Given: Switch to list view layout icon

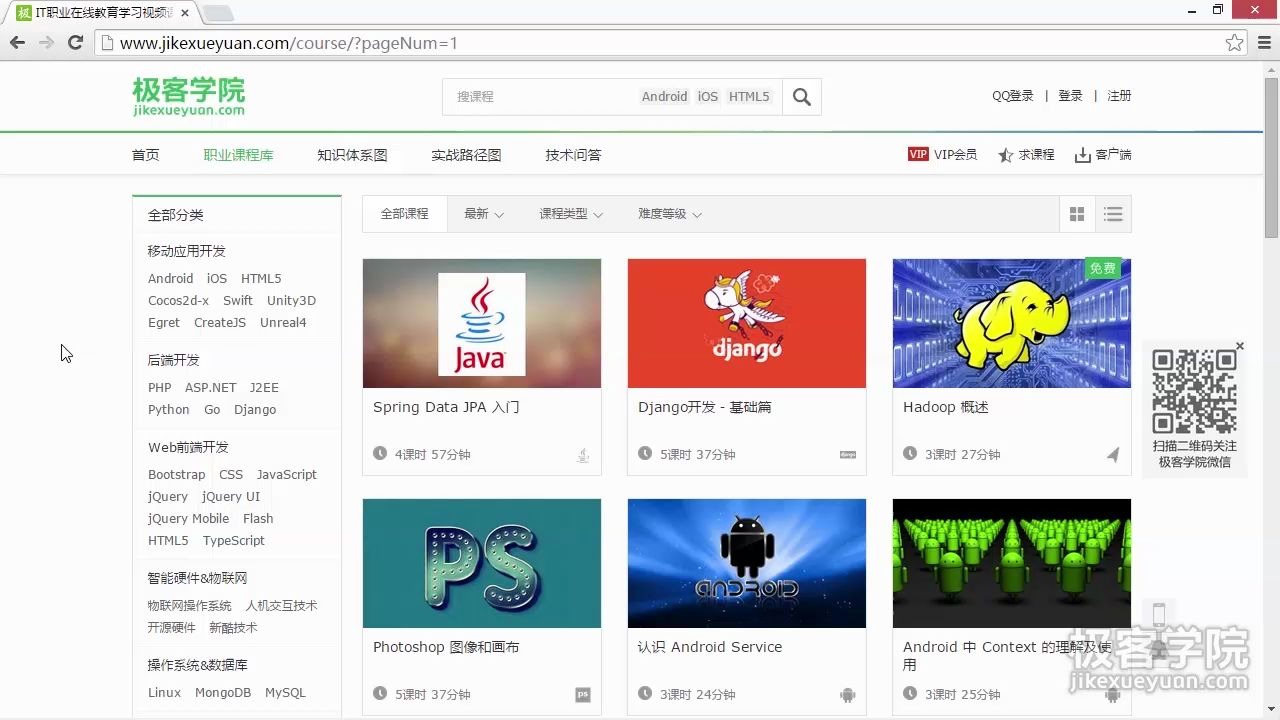Looking at the screenshot, I should (x=1113, y=213).
